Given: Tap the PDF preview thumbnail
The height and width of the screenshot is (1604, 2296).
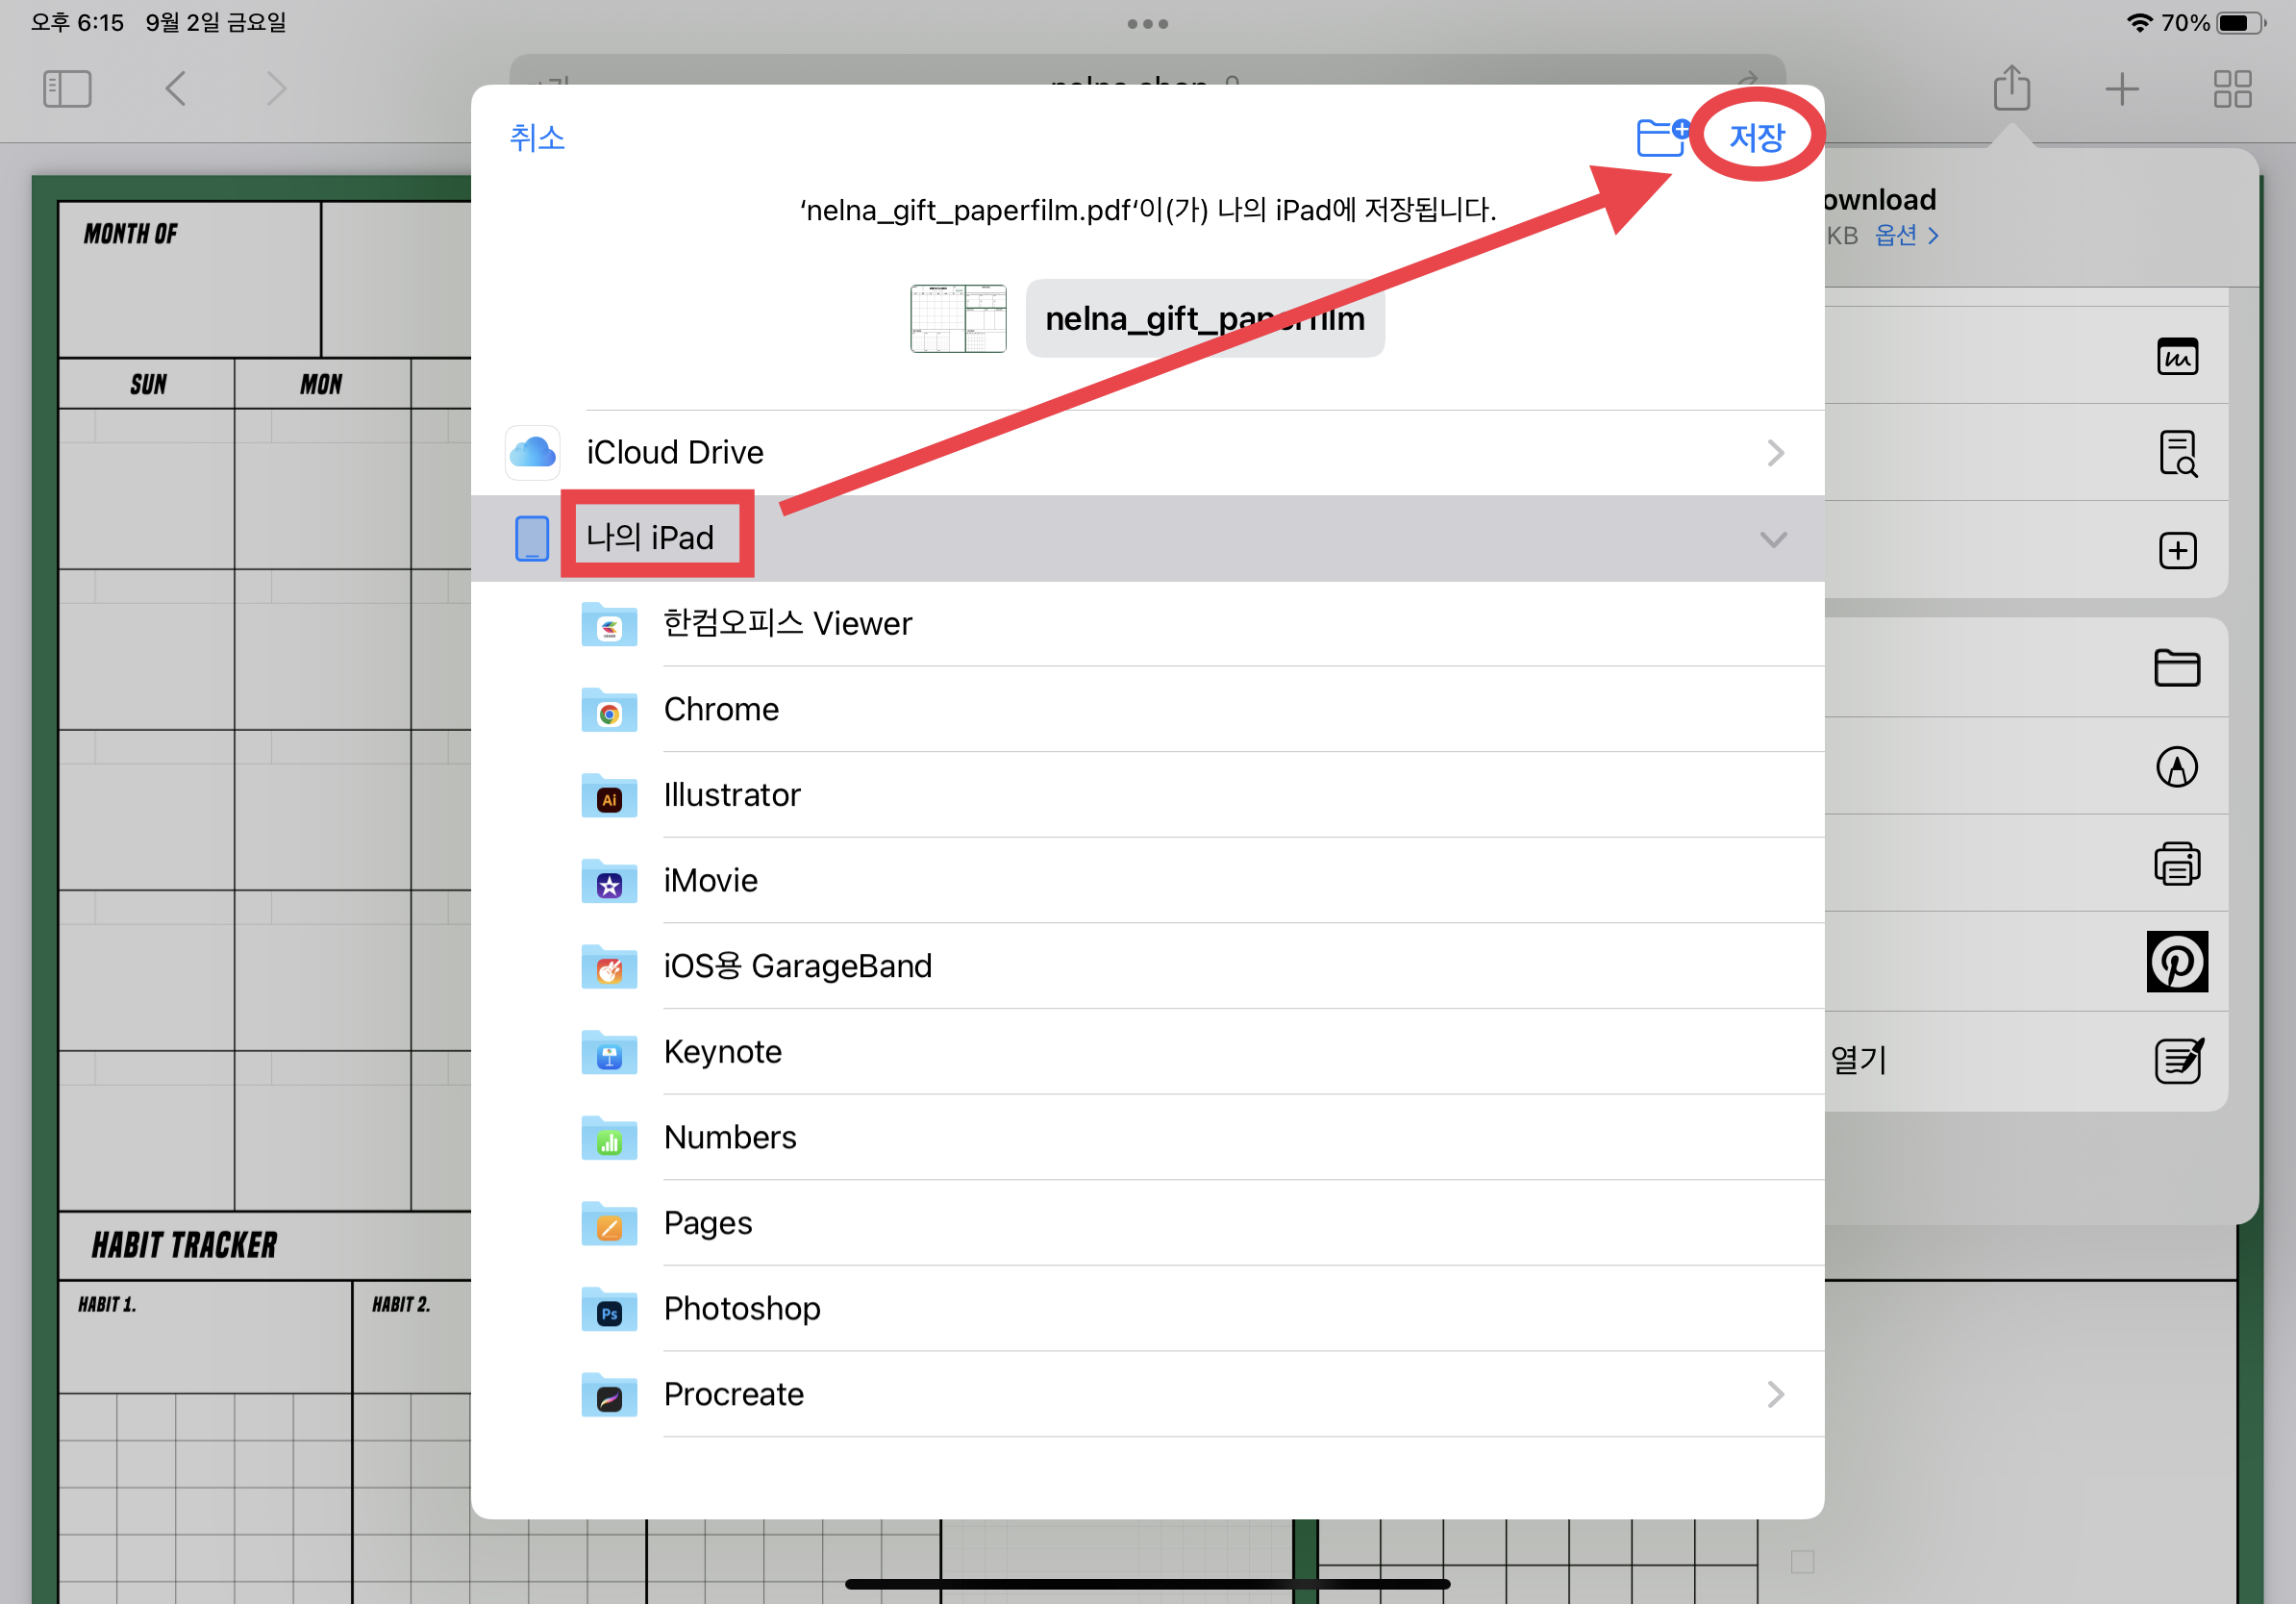Looking at the screenshot, I should (x=957, y=319).
